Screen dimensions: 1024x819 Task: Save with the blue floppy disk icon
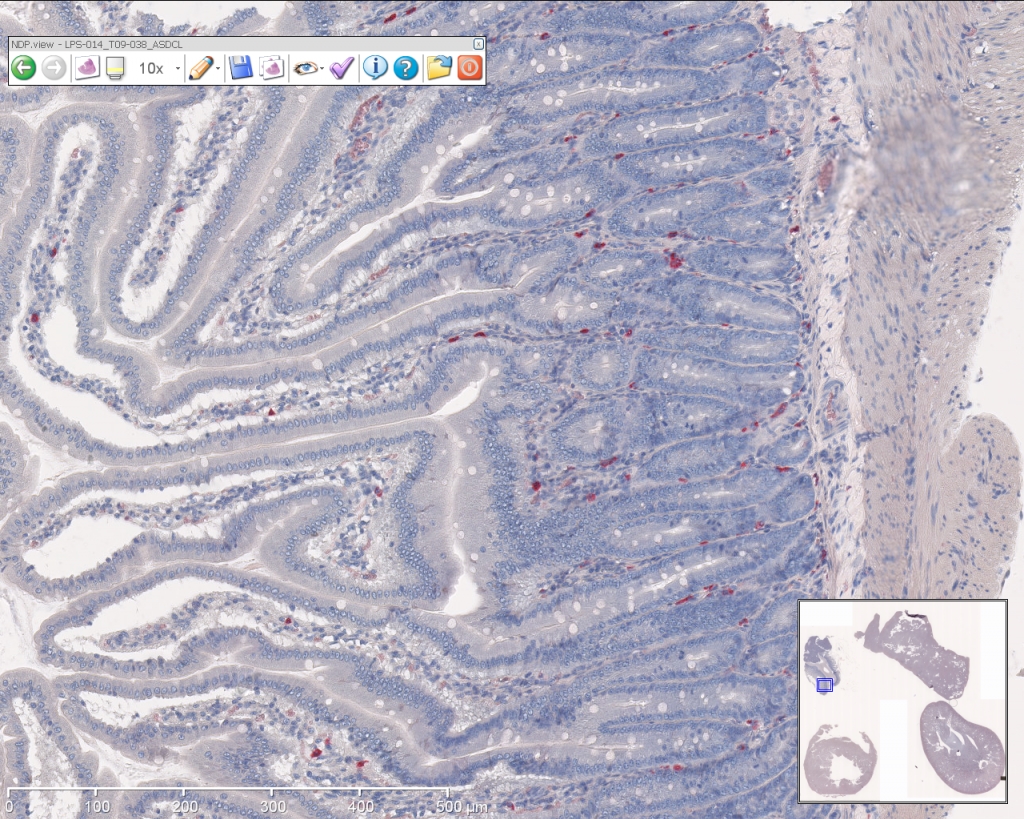241,68
